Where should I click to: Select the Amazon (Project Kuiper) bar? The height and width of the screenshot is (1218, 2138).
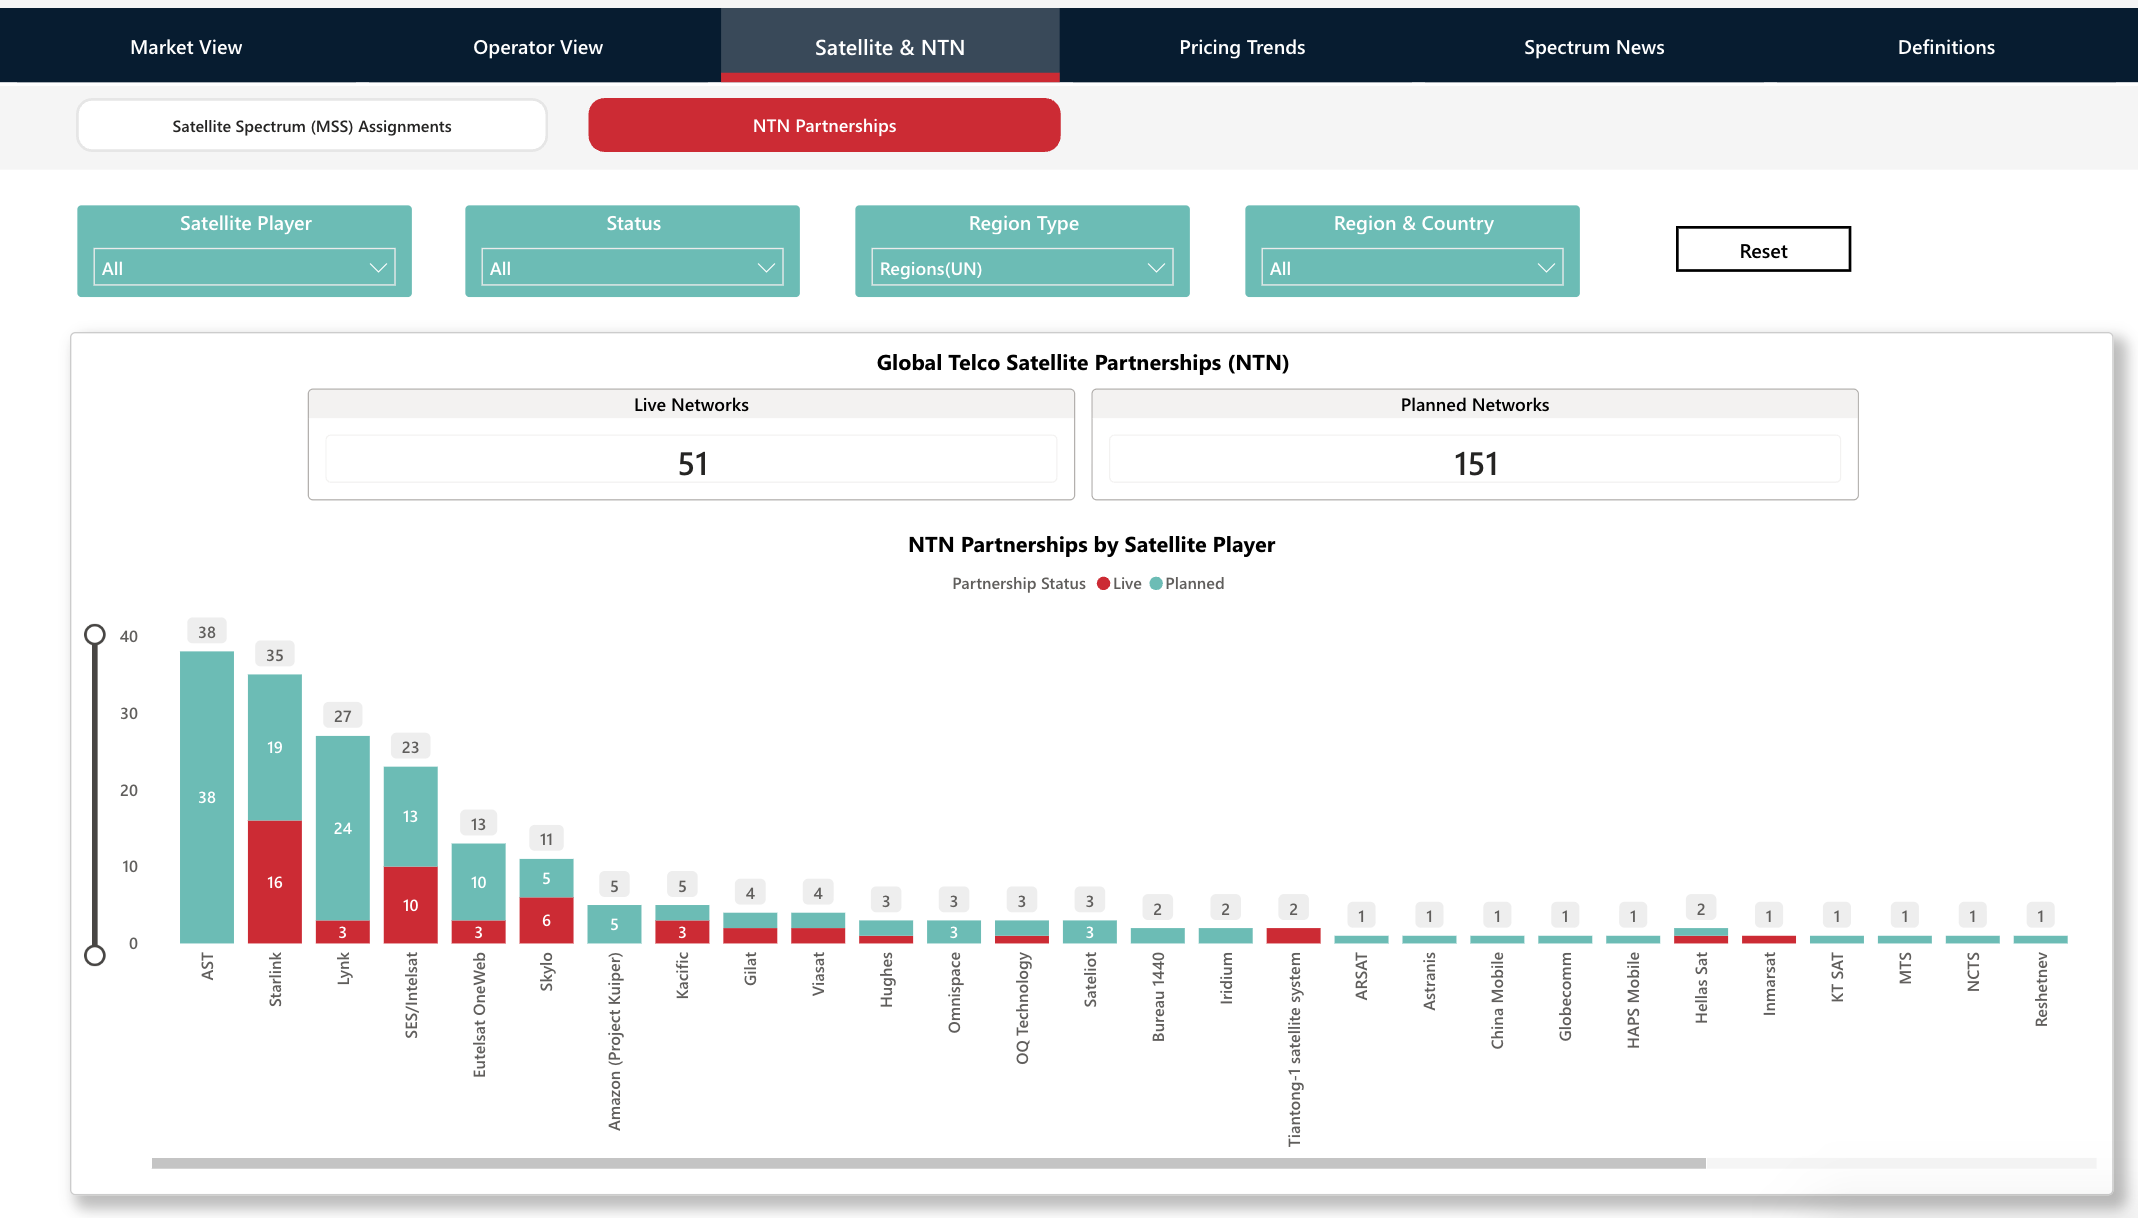tap(614, 924)
